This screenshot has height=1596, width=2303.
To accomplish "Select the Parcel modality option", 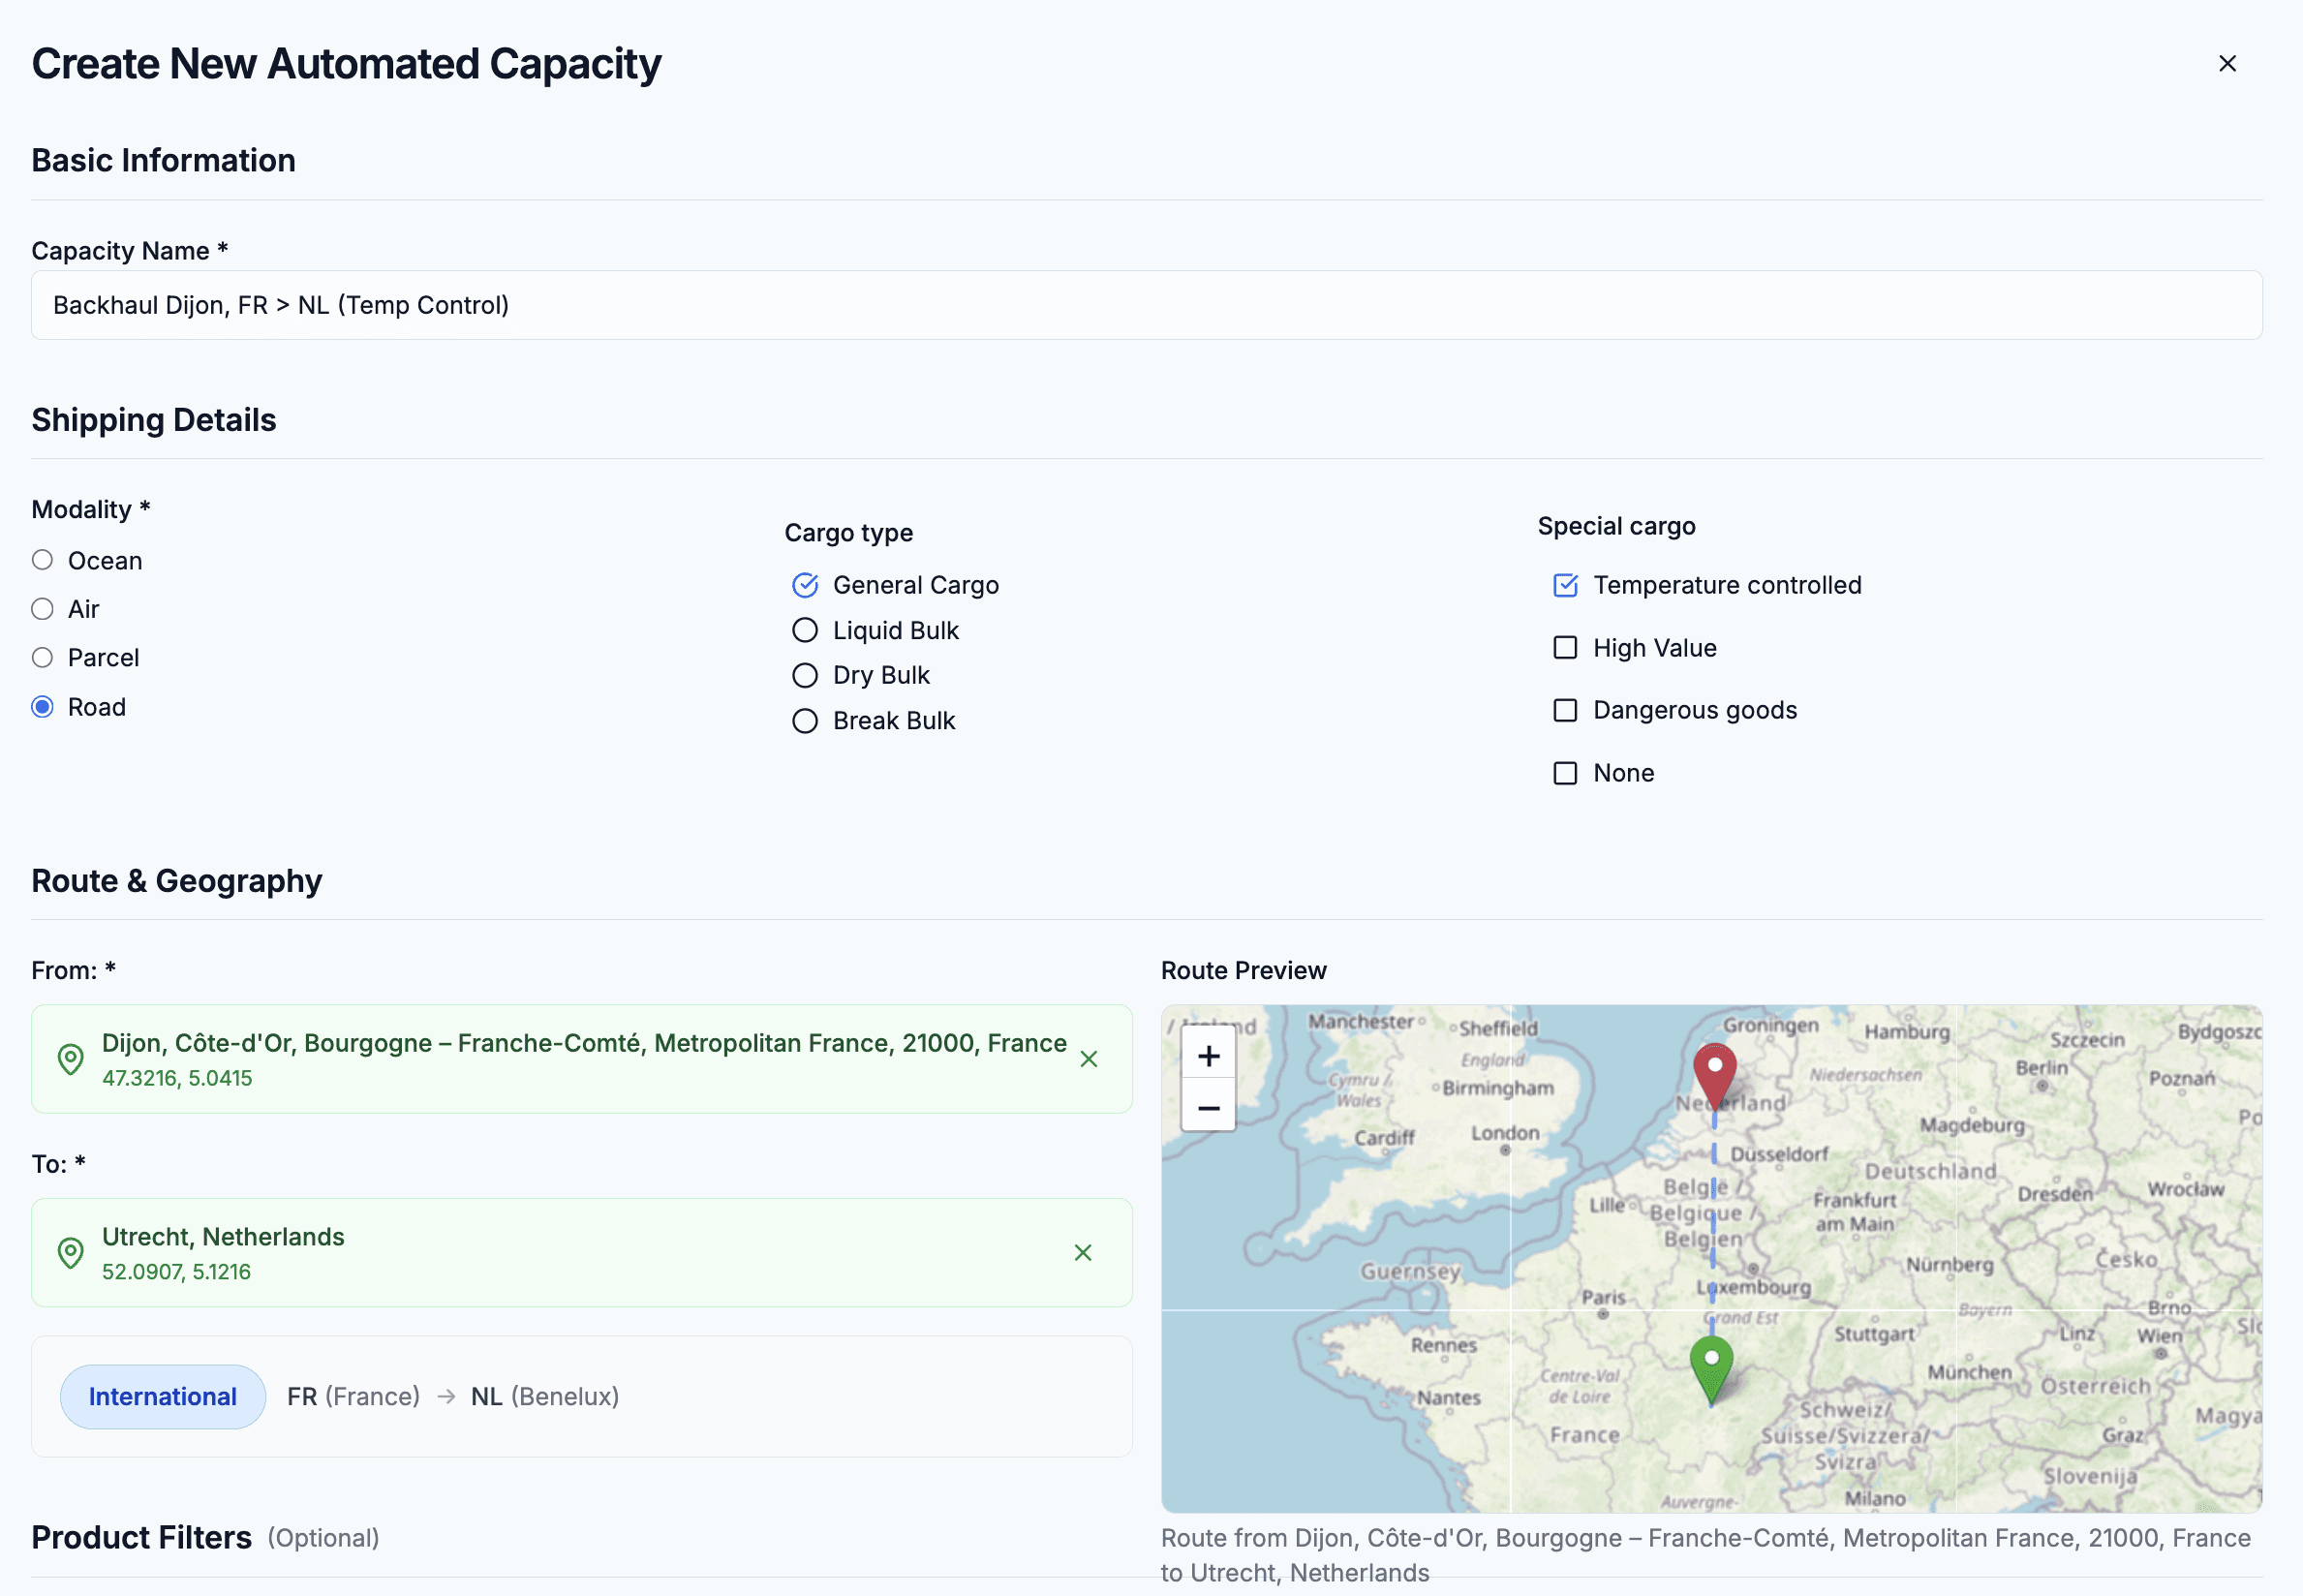I will pos(42,658).
